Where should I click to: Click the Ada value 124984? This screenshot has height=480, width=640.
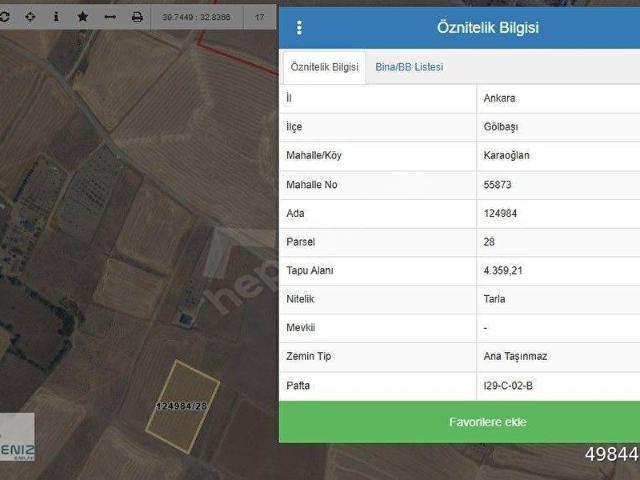click(500, 213)
